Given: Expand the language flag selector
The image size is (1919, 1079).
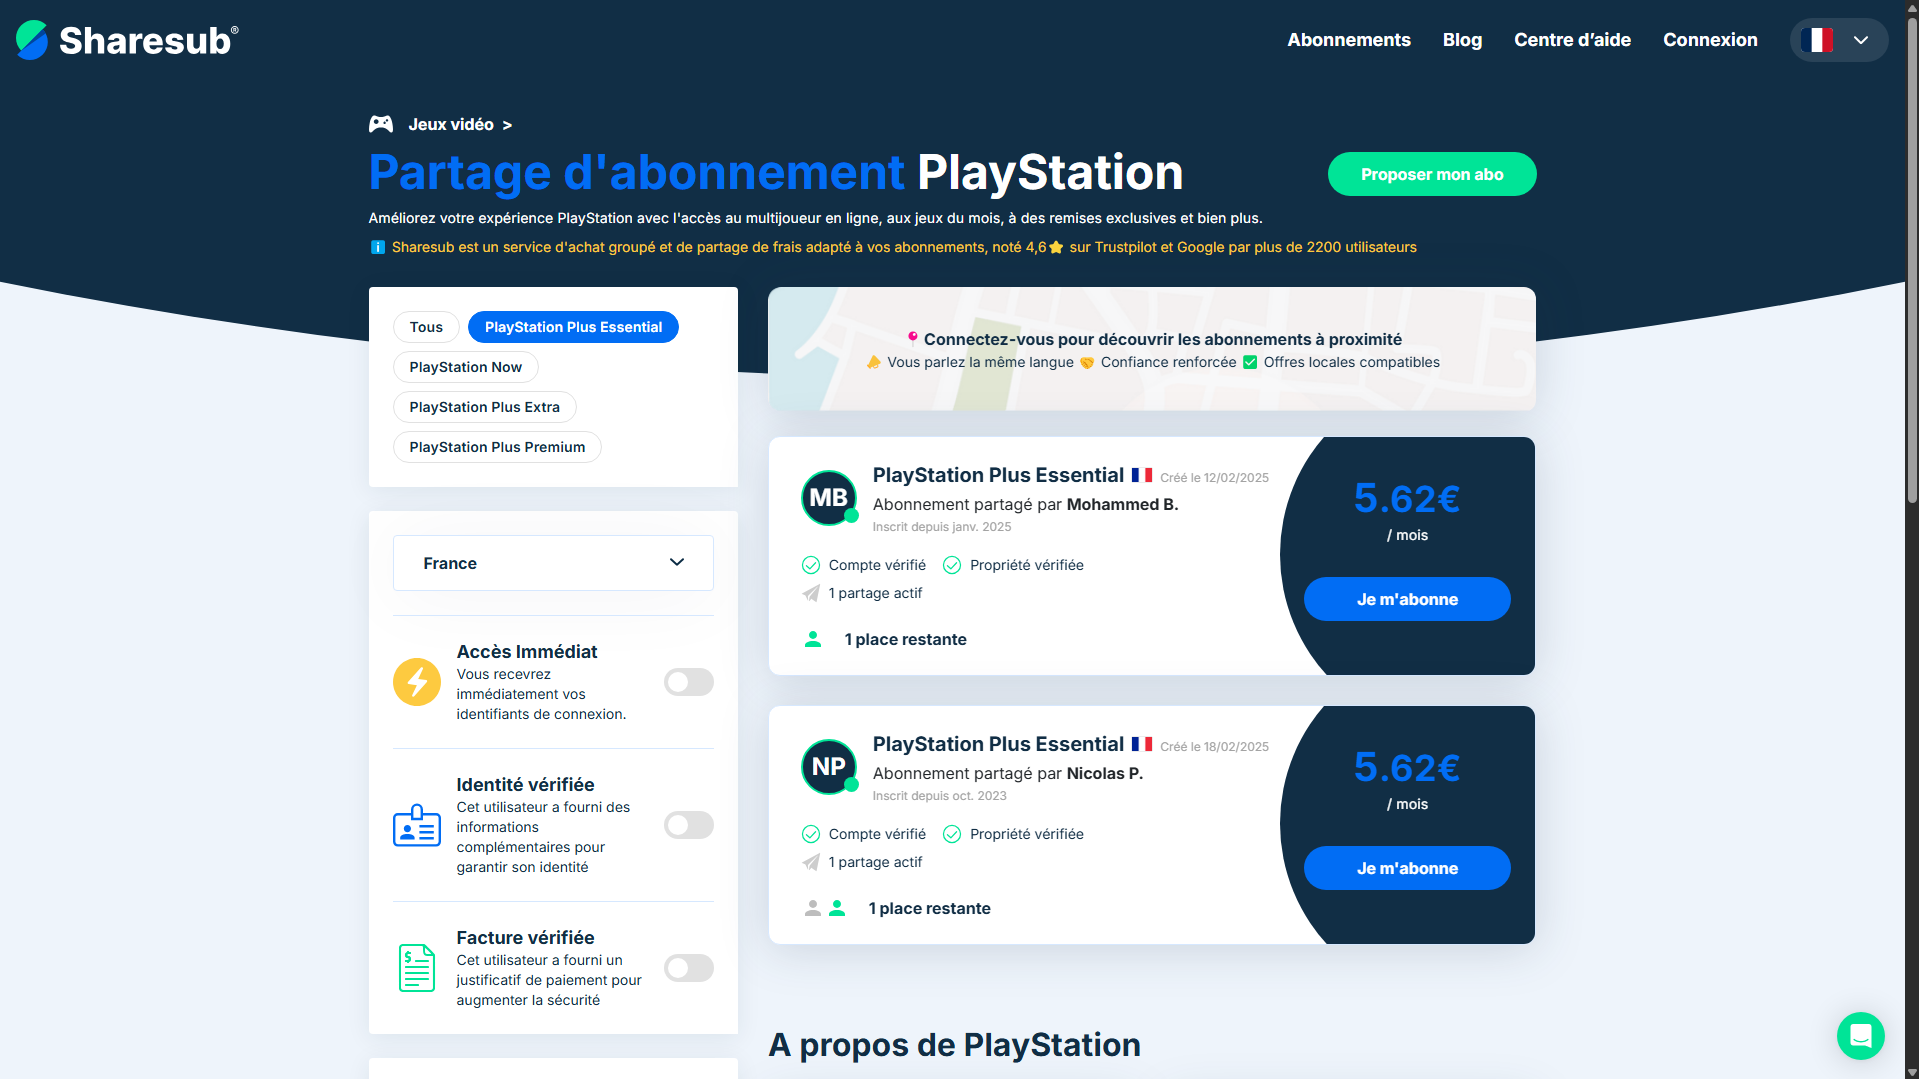Looking at the screenshot, I should 1838,40.
